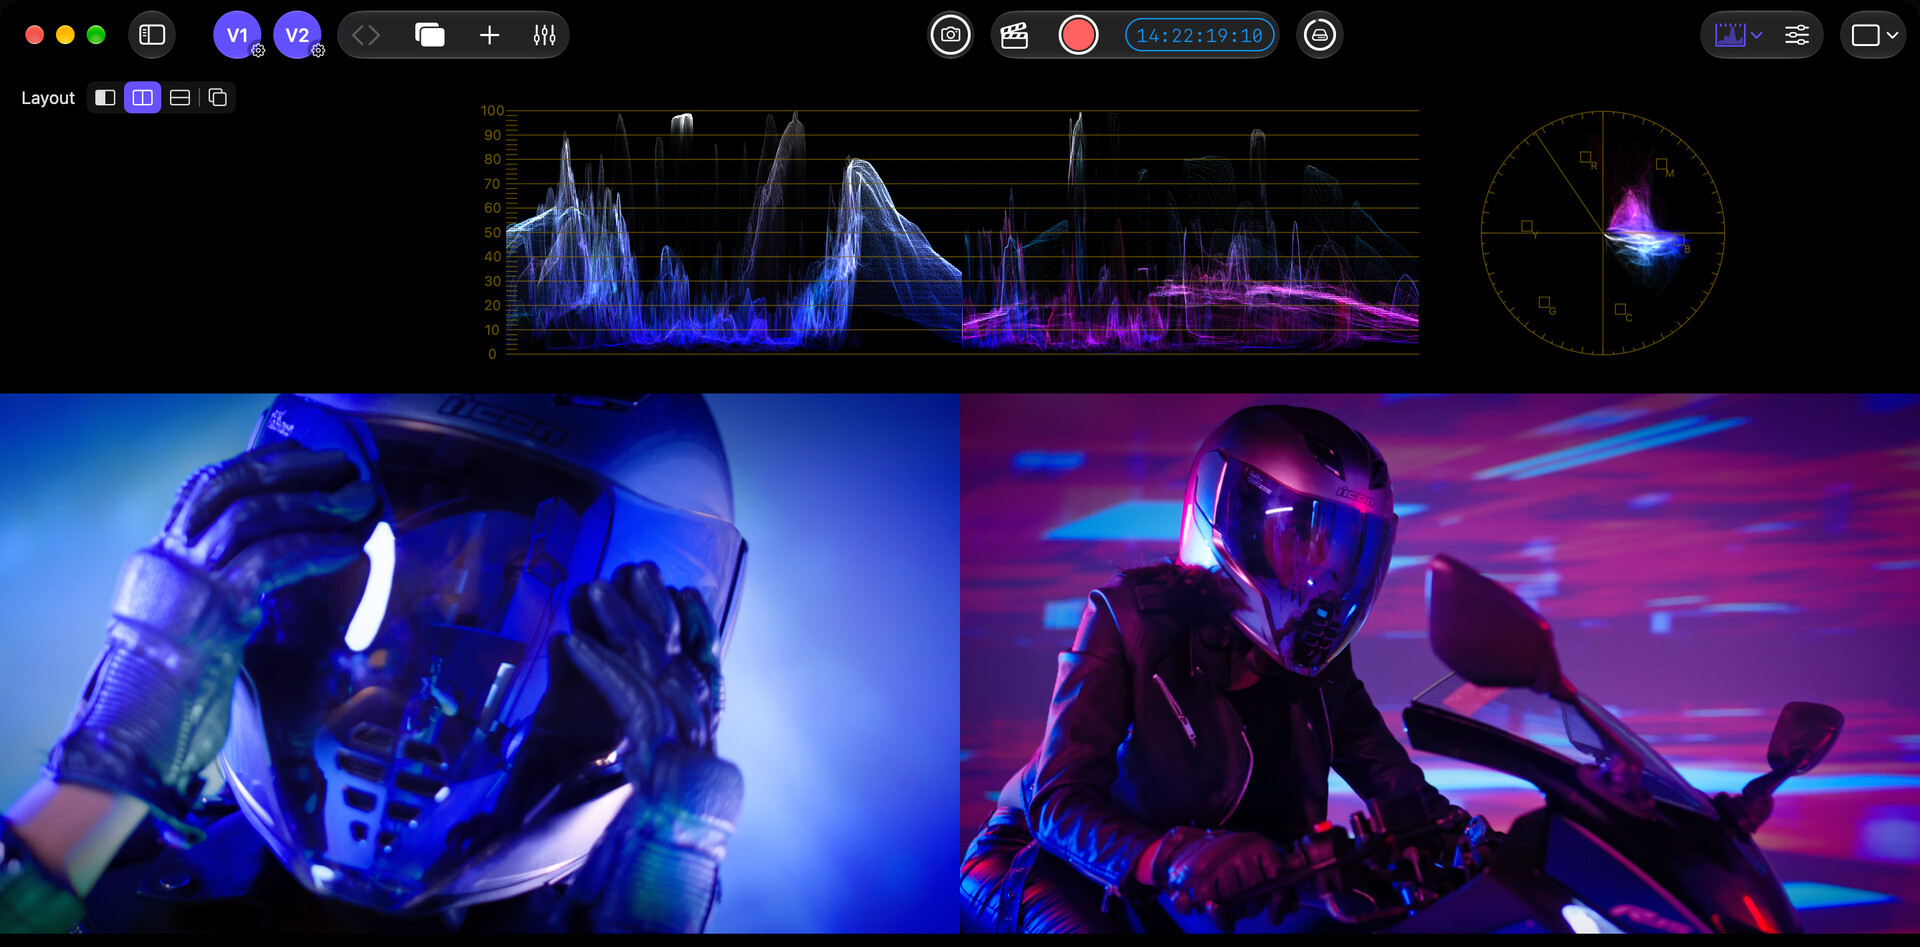
Task: Click the waveform monitor scope
Action: pyautogui.click(x=950, y=232)
